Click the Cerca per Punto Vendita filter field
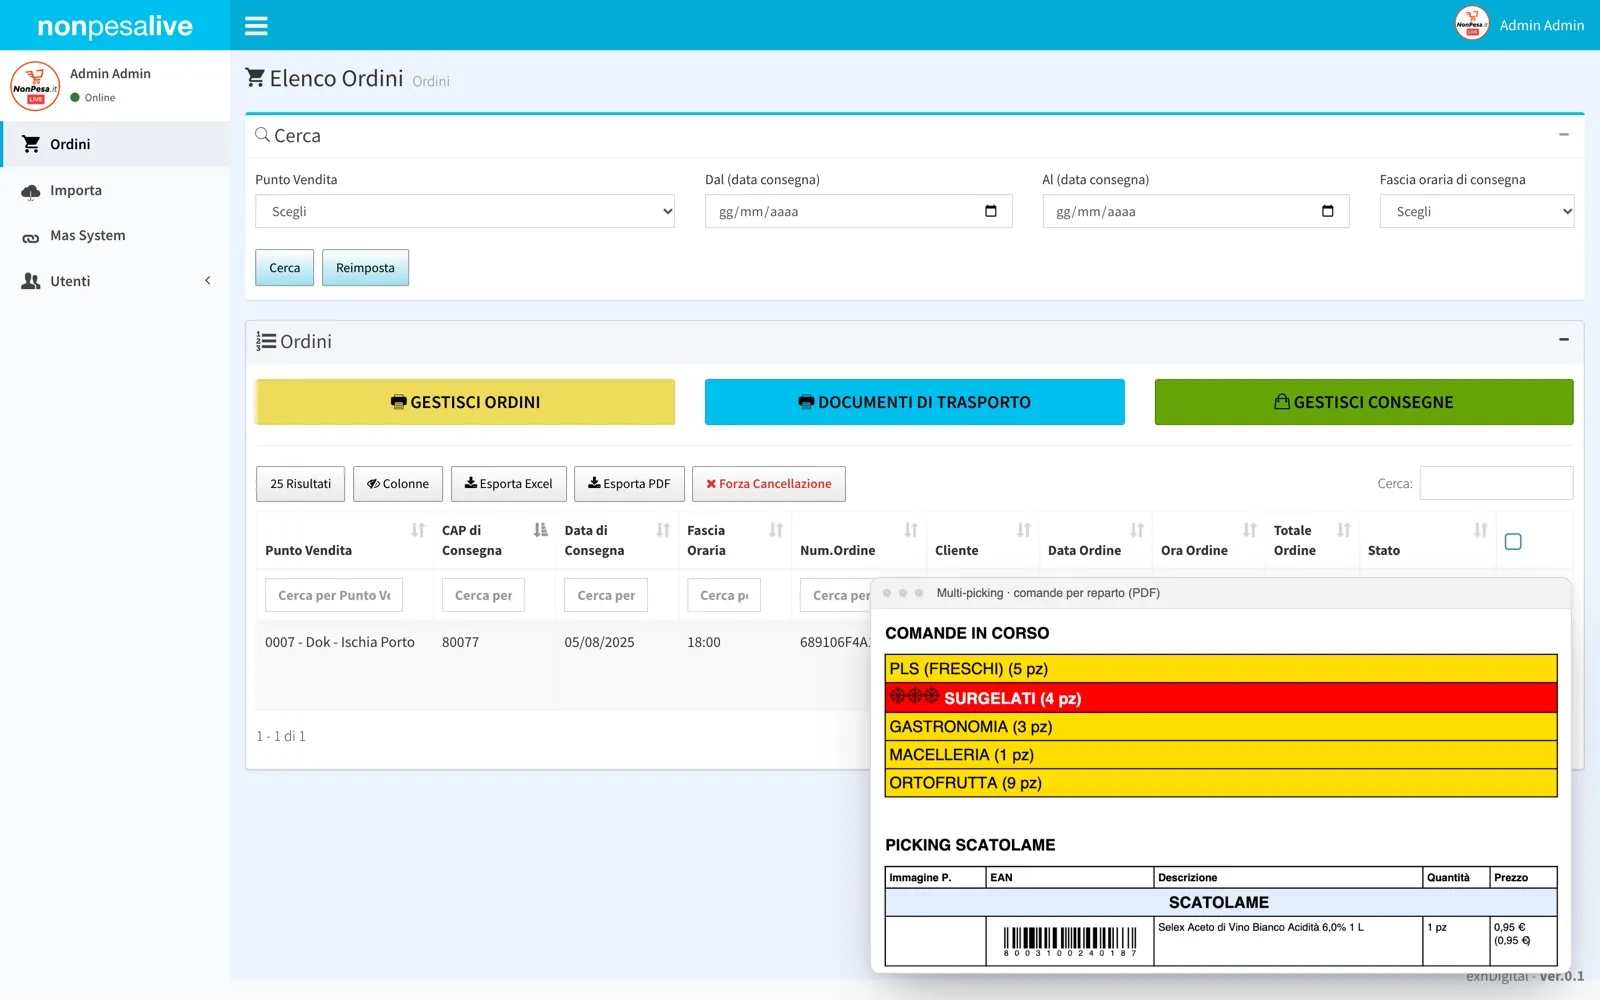The width and height of the screenshot is (1600, 1000). [334, 595]
